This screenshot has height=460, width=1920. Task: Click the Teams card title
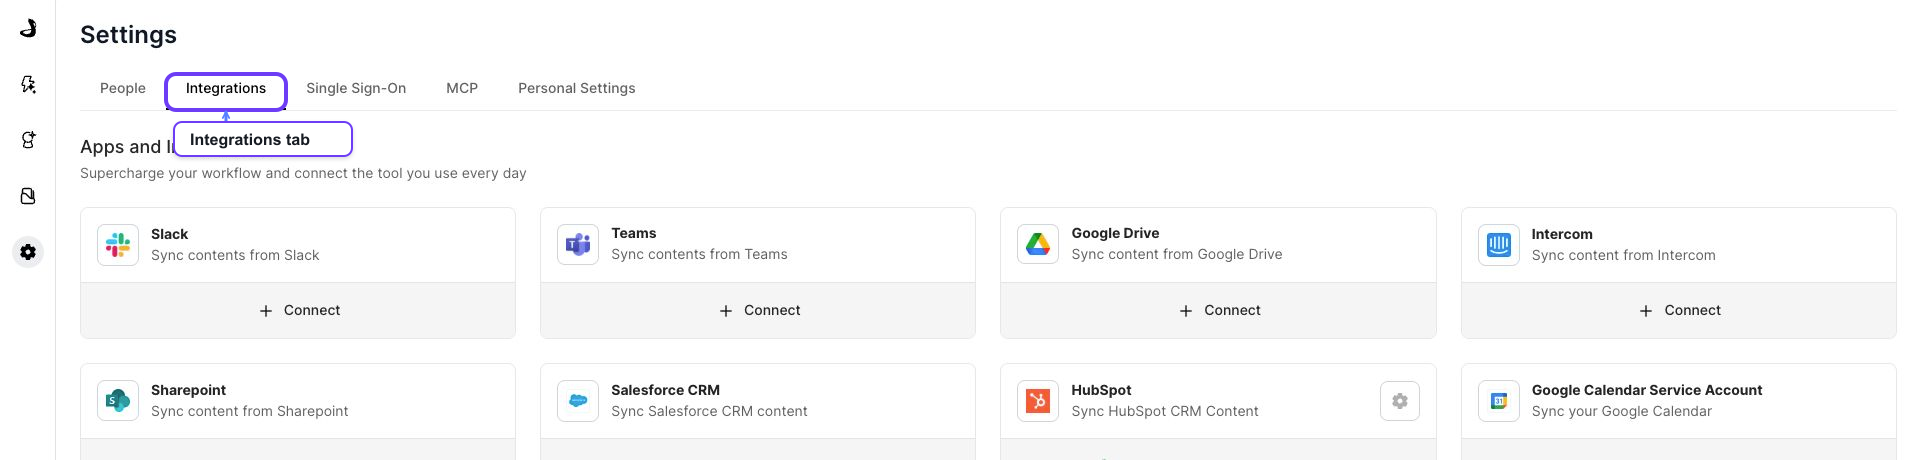(634, 233)
